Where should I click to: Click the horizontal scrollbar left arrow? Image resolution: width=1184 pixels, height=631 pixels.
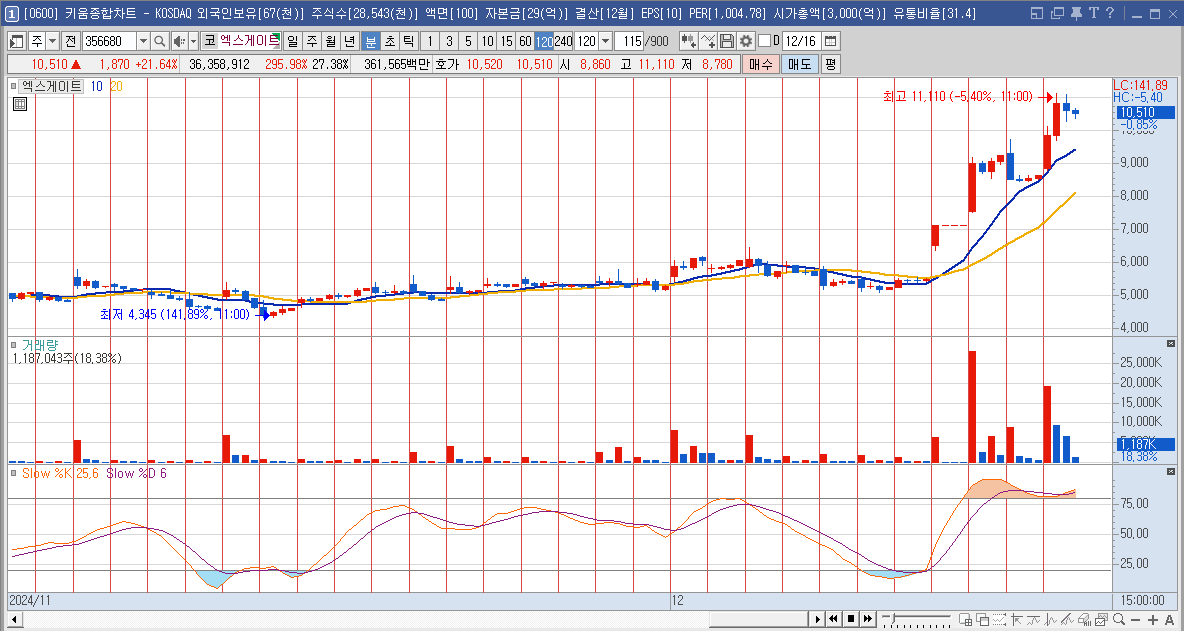pos(13,619)
